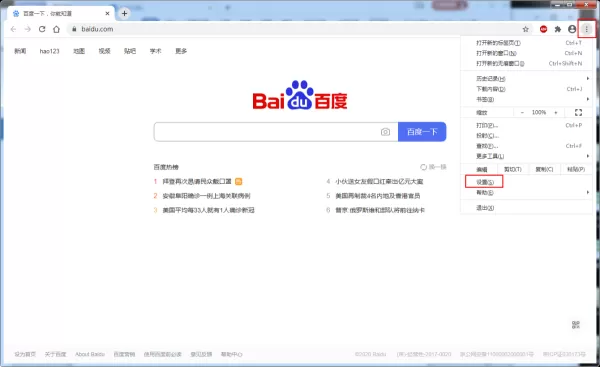Viewport: 600px width, 367px height.
Task: Choose 查找 from the menu
Action: point(527,146)
